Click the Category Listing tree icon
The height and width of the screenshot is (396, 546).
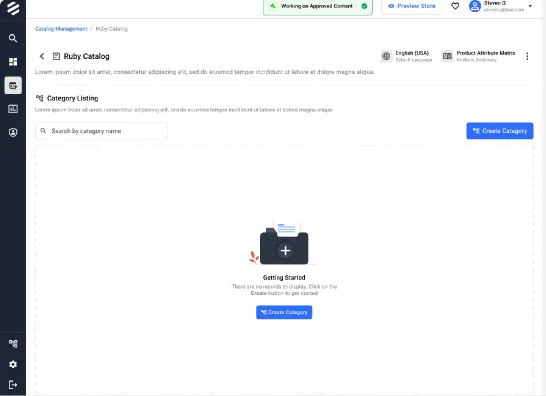click(40, 98)
